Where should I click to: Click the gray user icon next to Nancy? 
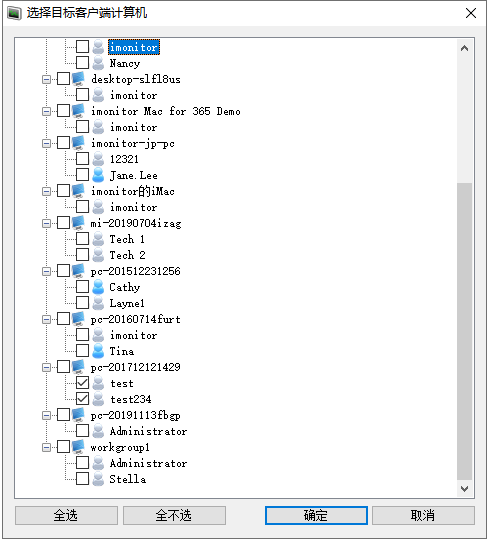click(x=98, y=63)
